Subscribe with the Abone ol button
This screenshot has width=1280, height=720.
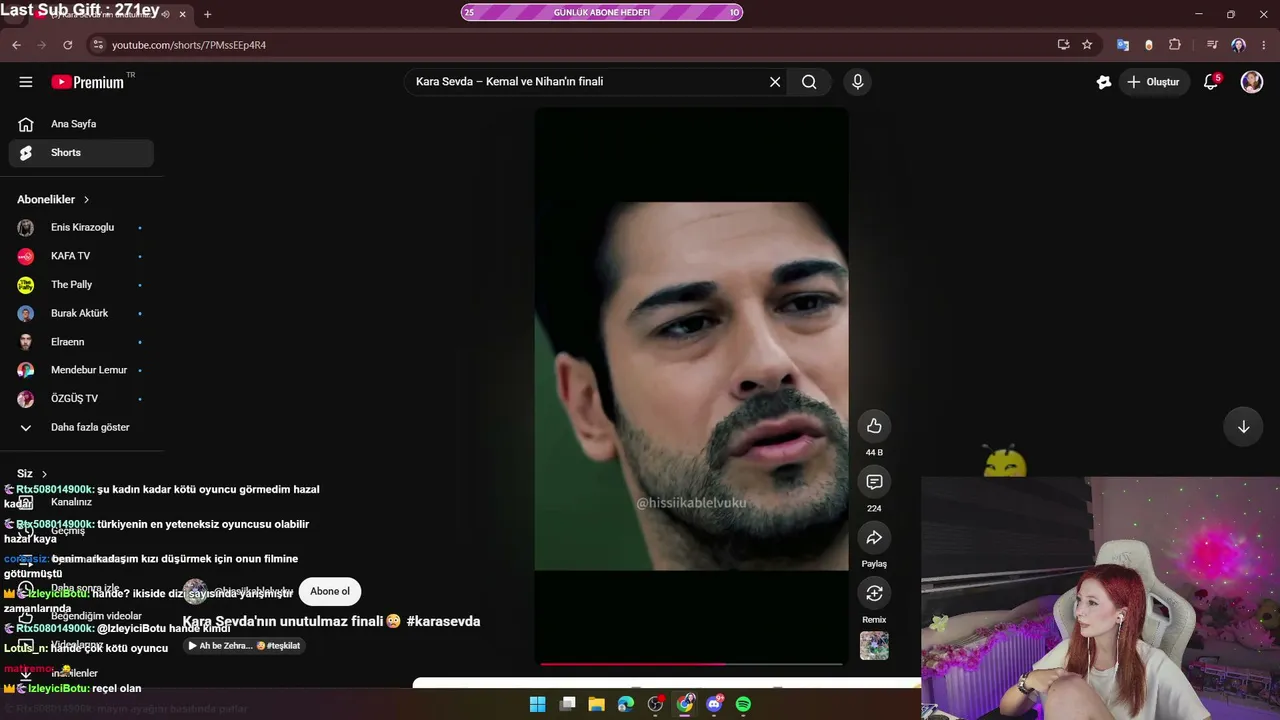point(330,591)
